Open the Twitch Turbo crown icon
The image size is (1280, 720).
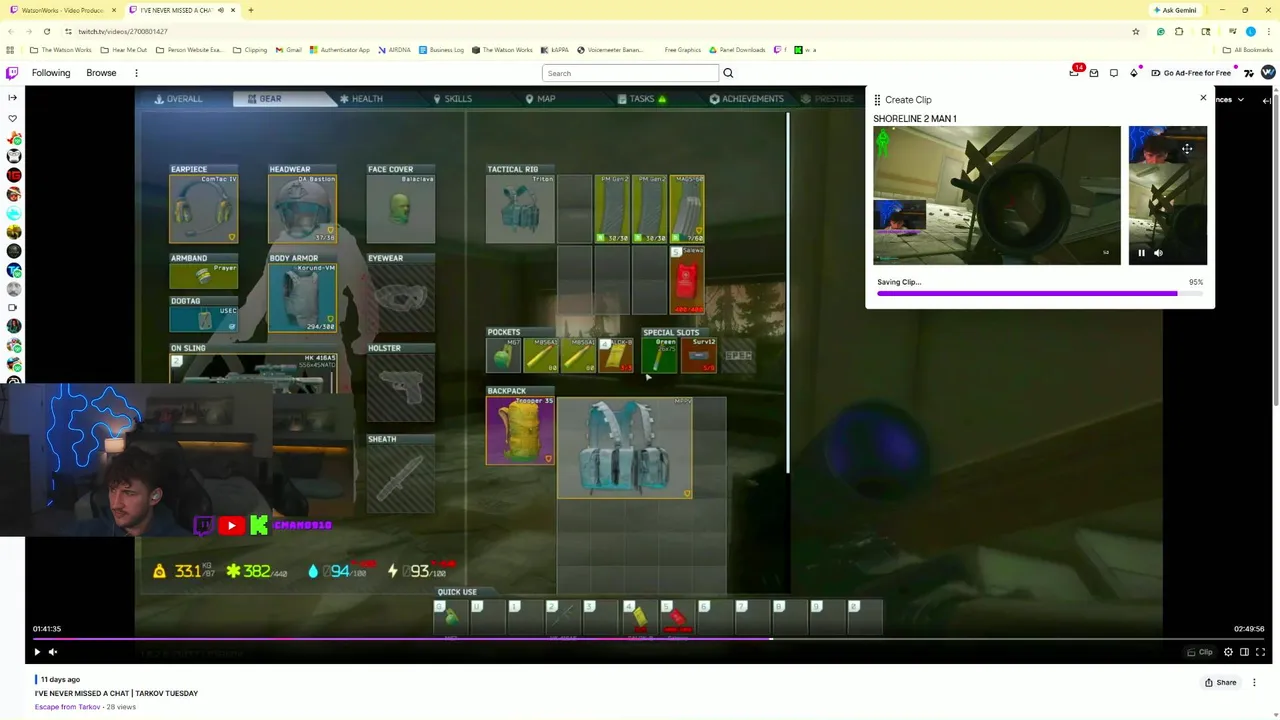1249,73
